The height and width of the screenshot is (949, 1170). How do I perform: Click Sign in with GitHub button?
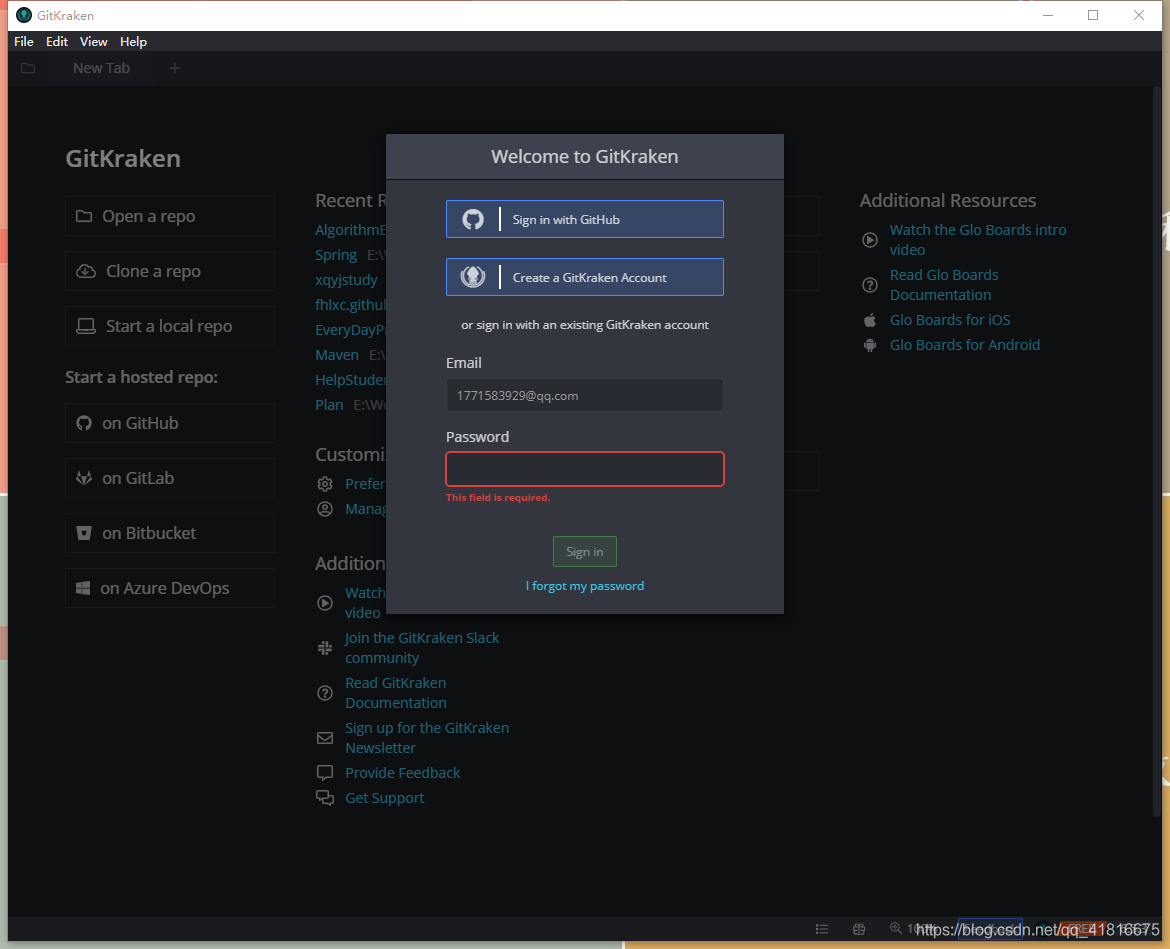coord(584,219)
